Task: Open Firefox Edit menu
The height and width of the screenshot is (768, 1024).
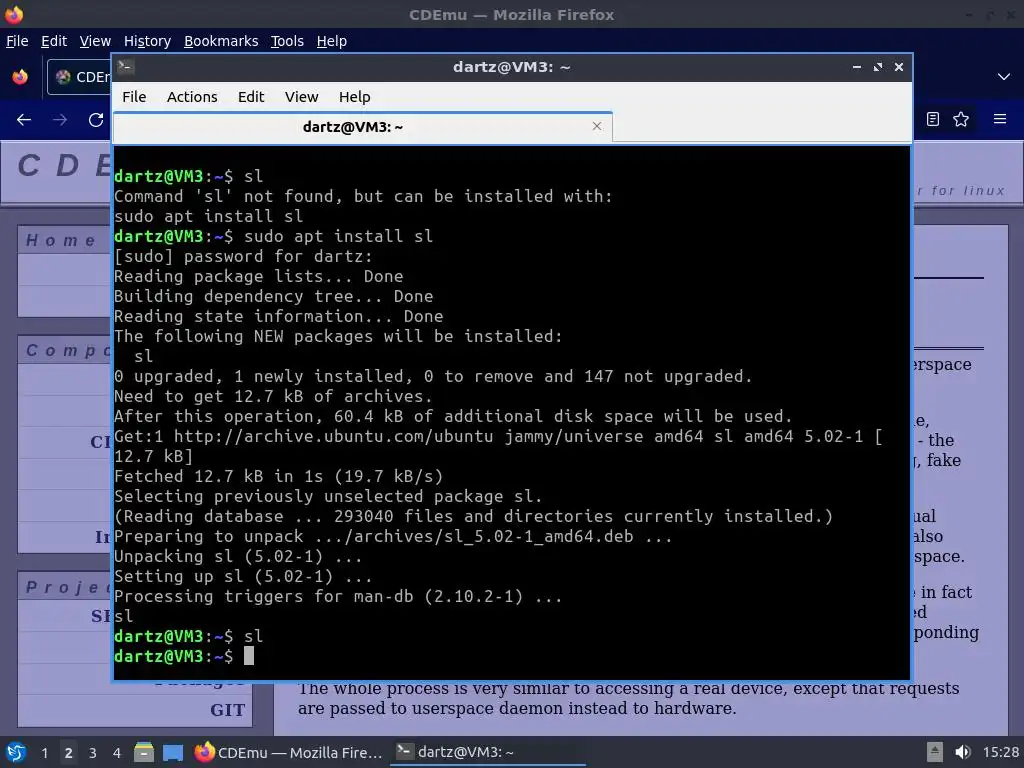Action: (x=54, y=41)
